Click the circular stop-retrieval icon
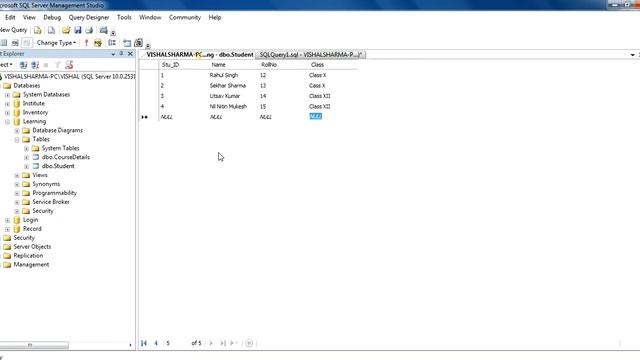The image size is (640, 360). pyautogui.click(x=249, y=343)
